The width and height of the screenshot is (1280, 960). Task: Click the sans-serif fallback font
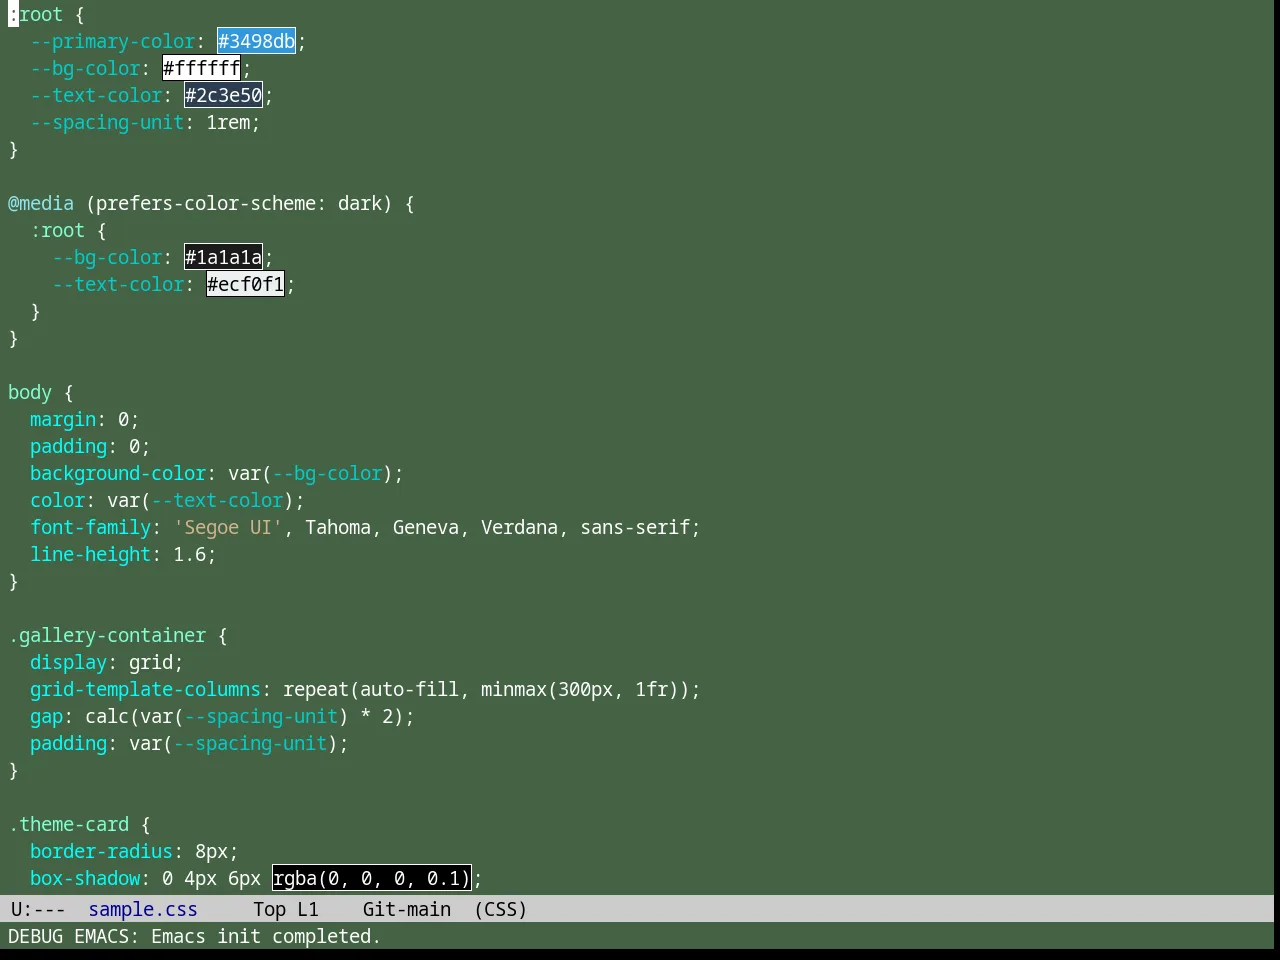635,527
